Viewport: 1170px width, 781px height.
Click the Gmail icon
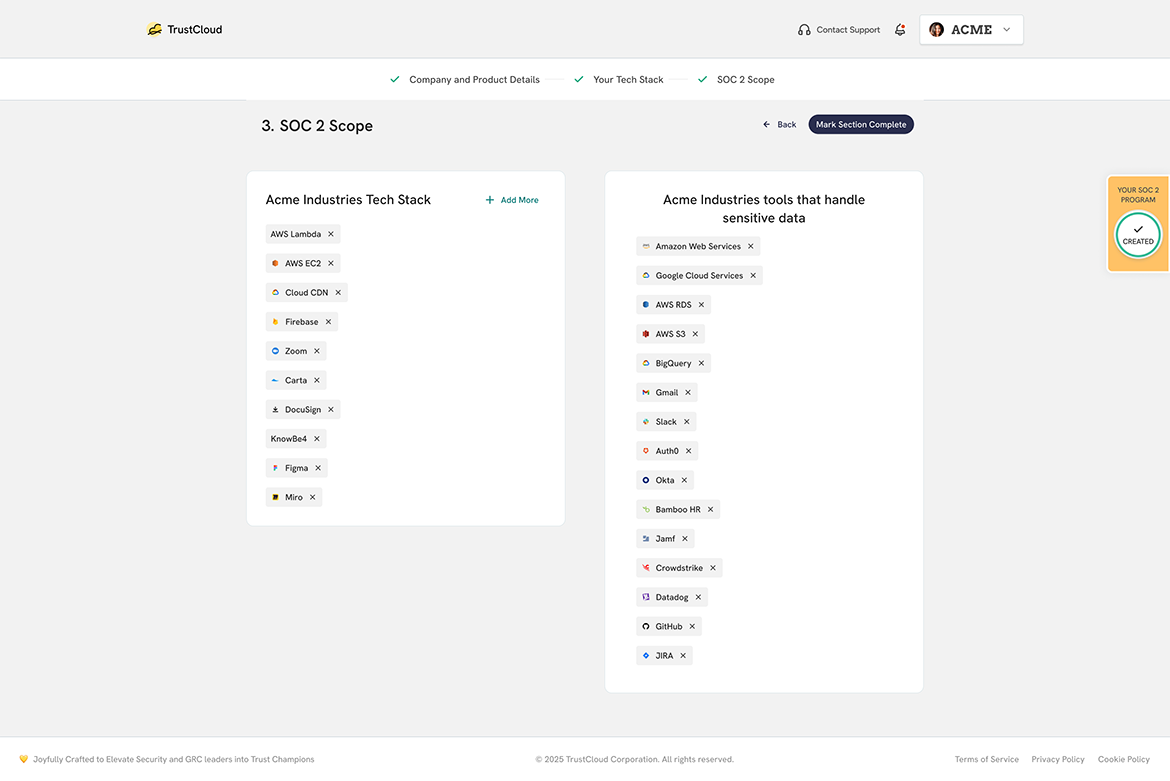tap(646, 392)
